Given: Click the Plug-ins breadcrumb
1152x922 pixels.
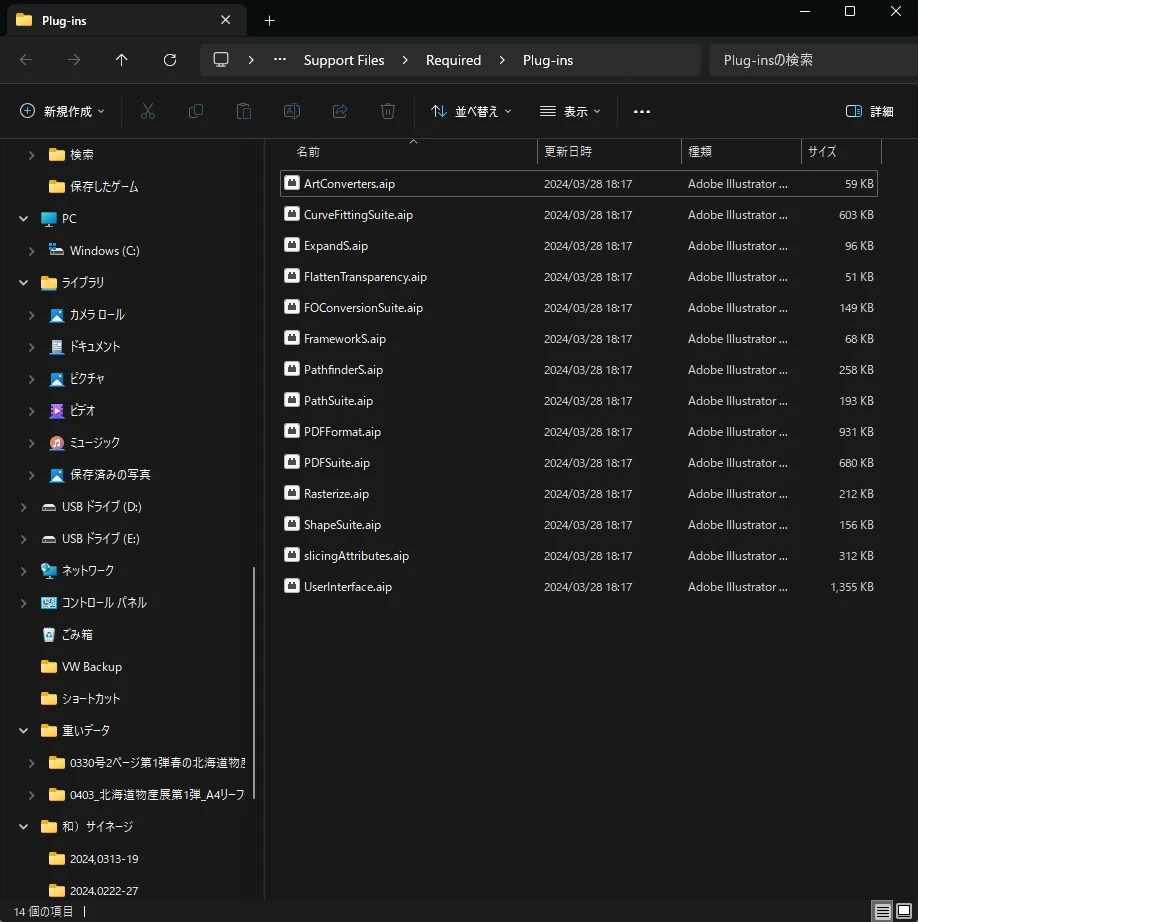Looking at the screenshot, I should tap(548, 60).
